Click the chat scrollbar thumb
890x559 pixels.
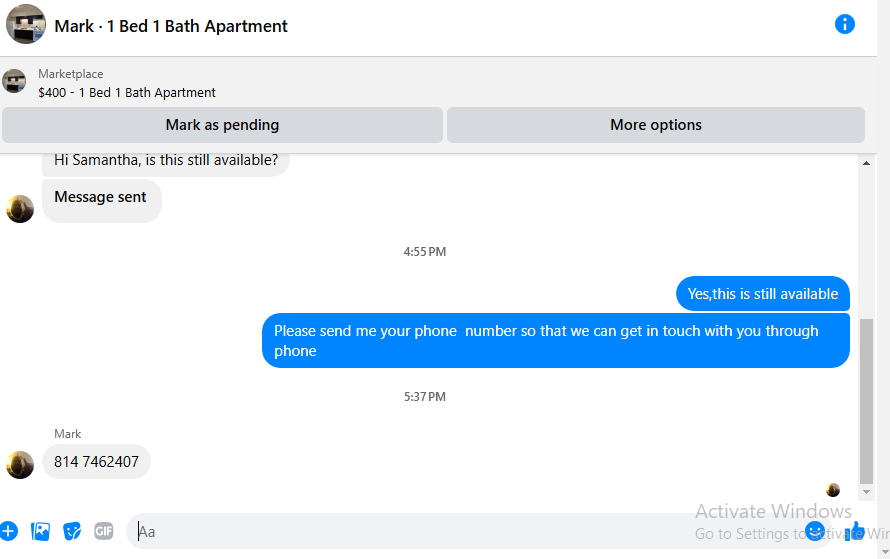click(866, 401)
